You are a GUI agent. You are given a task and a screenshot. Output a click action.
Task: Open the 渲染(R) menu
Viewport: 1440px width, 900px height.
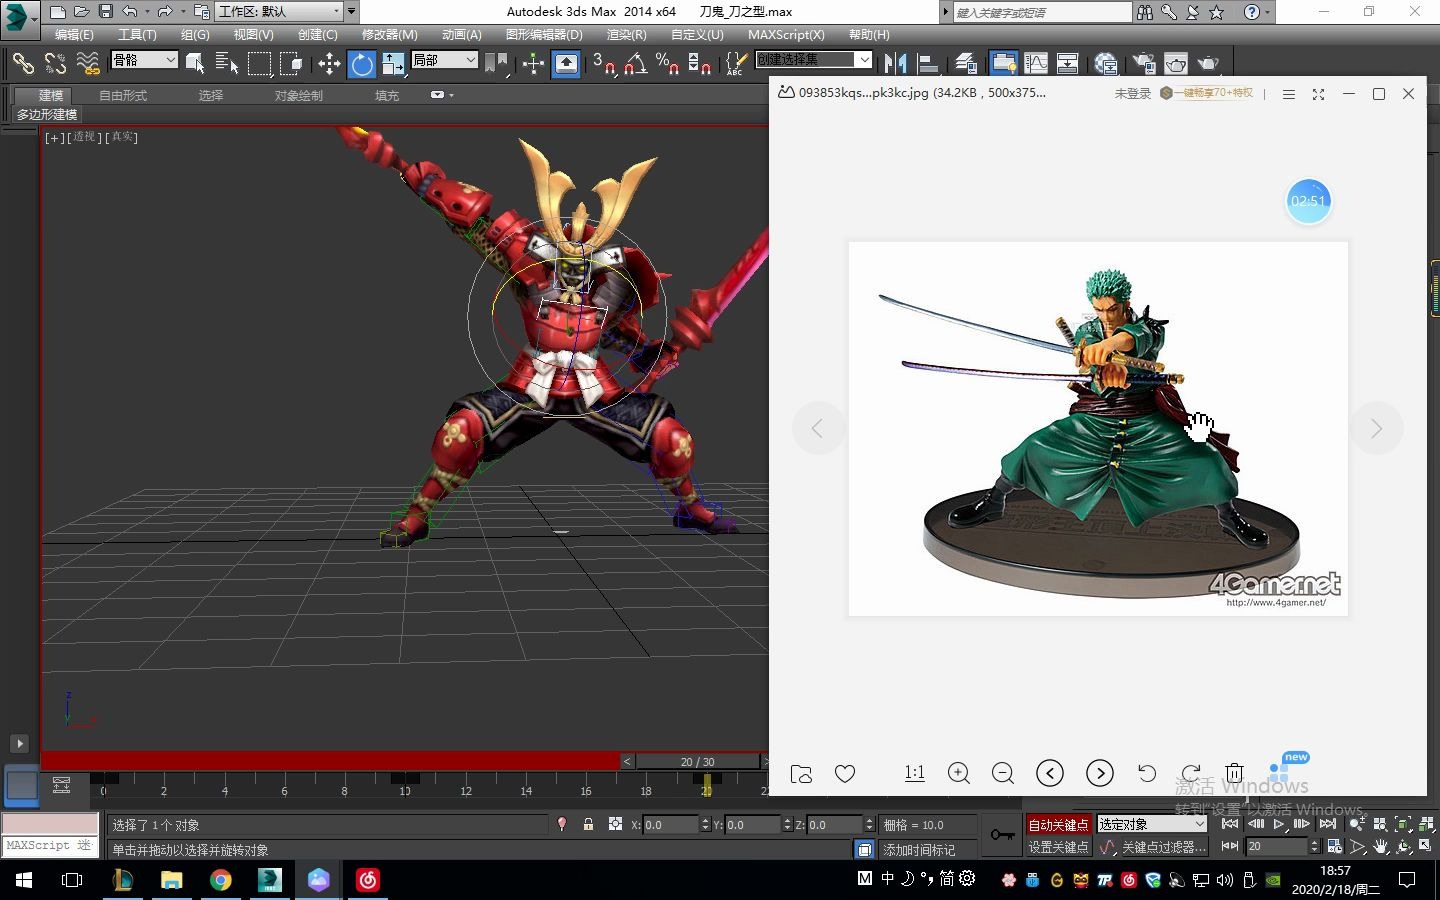point(626,34)
